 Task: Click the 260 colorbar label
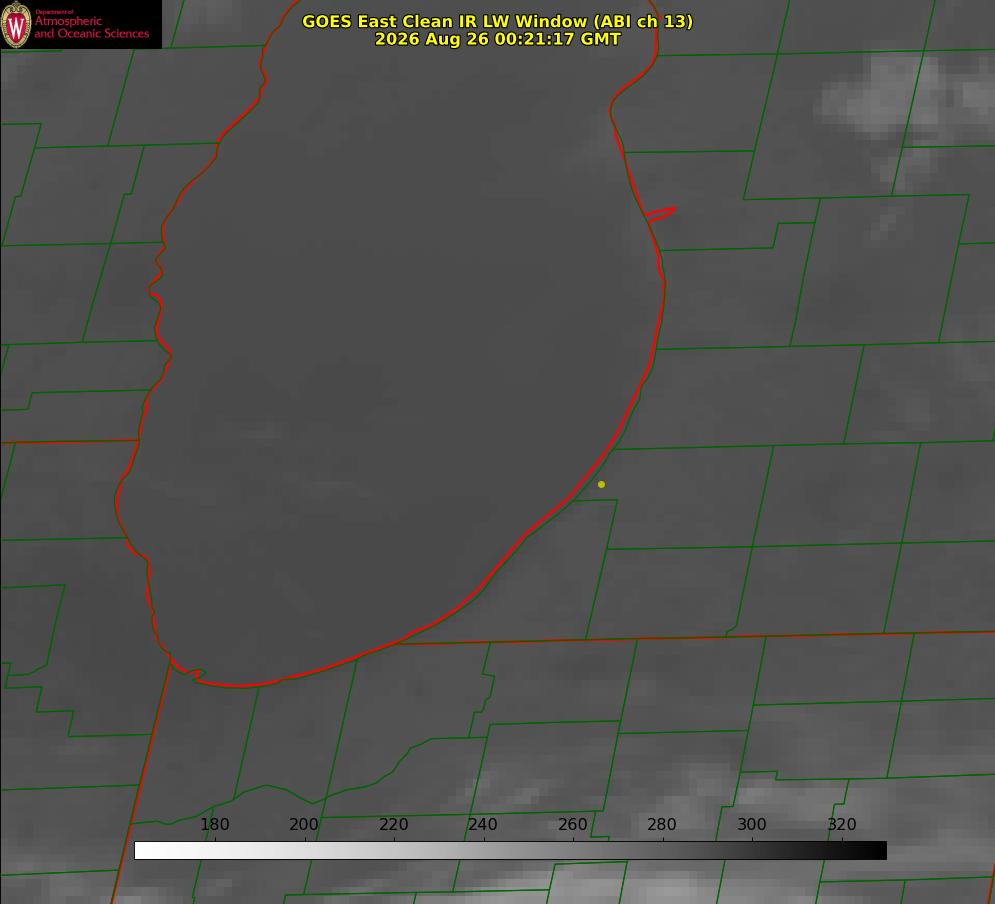click(x=572, y=824)
